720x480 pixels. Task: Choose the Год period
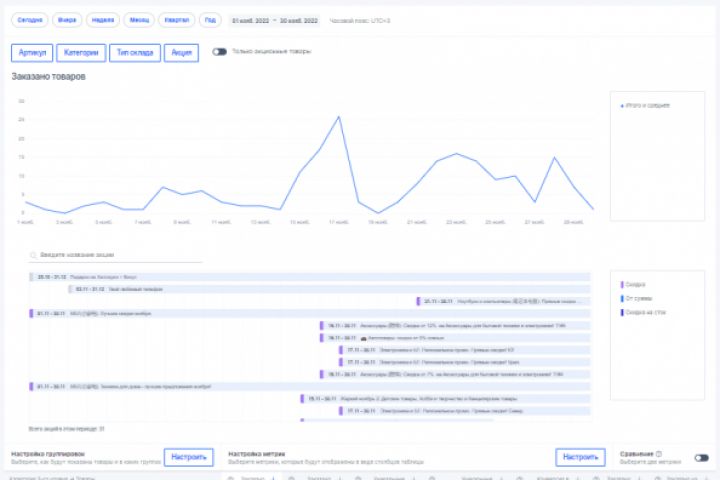point(210,20)
